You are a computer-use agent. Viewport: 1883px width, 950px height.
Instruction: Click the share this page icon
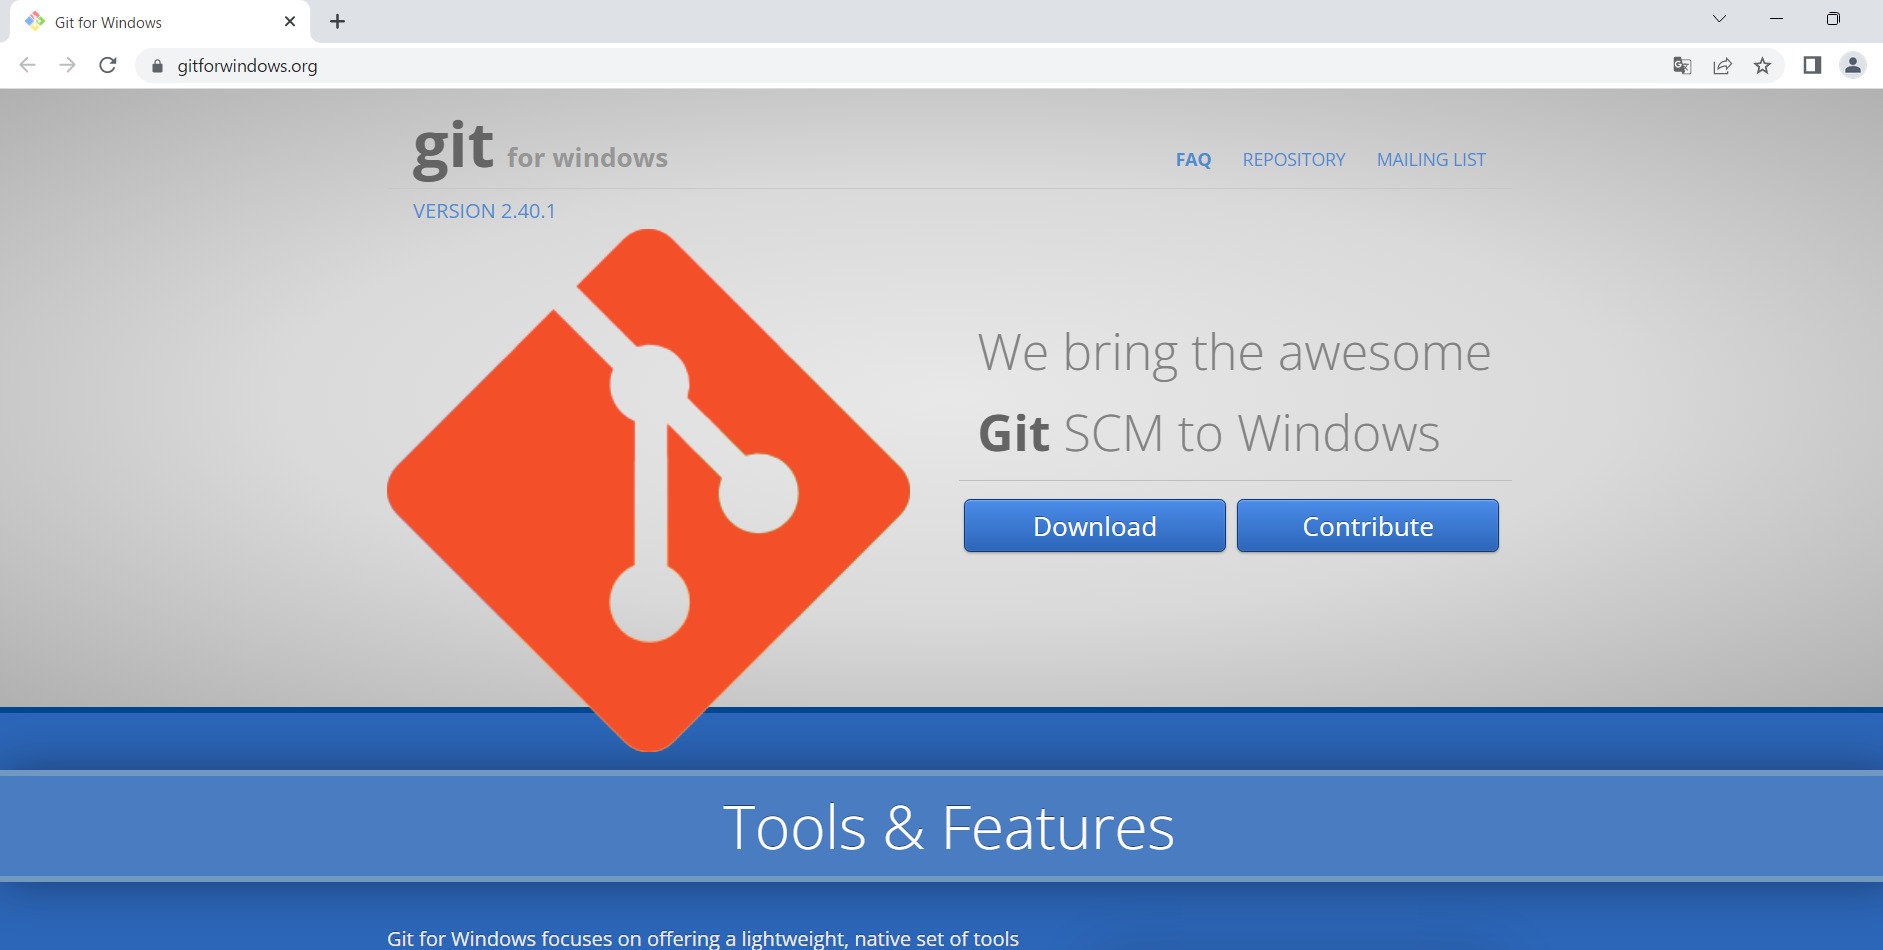click(x=1723, y=65)
